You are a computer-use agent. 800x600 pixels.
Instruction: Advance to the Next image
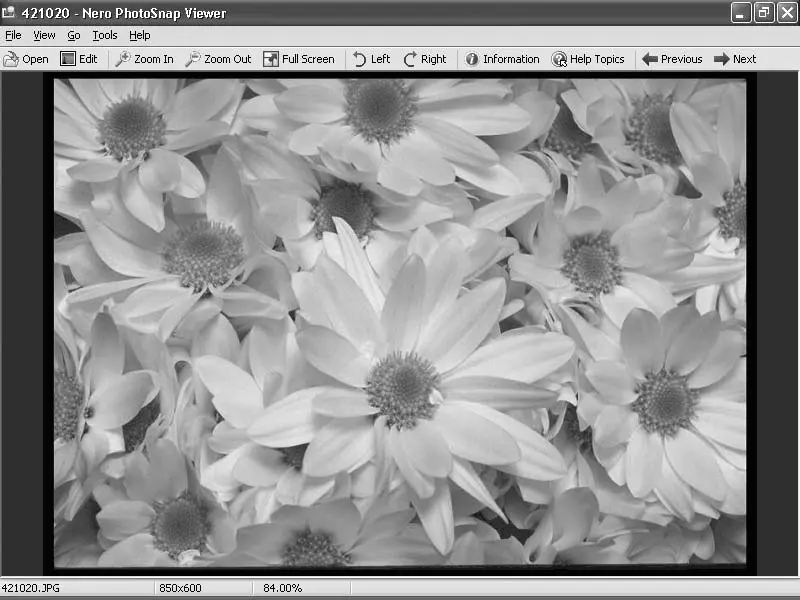tap(735, 59)
